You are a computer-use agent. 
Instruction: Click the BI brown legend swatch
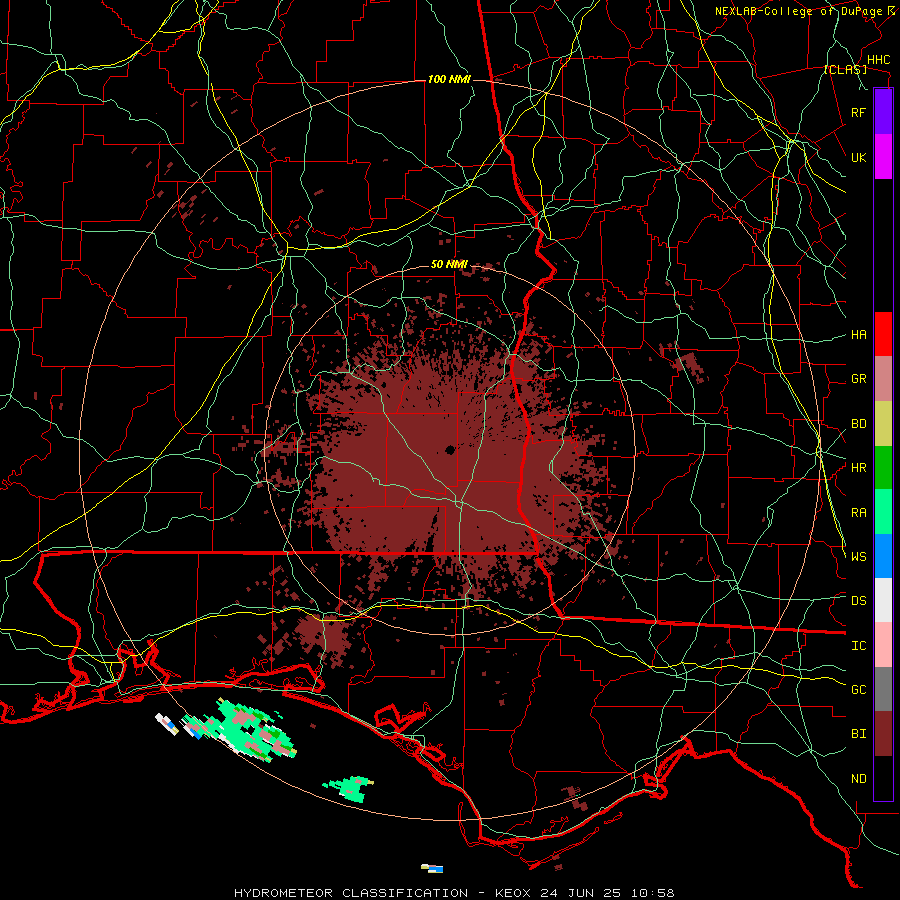[883, 734]
